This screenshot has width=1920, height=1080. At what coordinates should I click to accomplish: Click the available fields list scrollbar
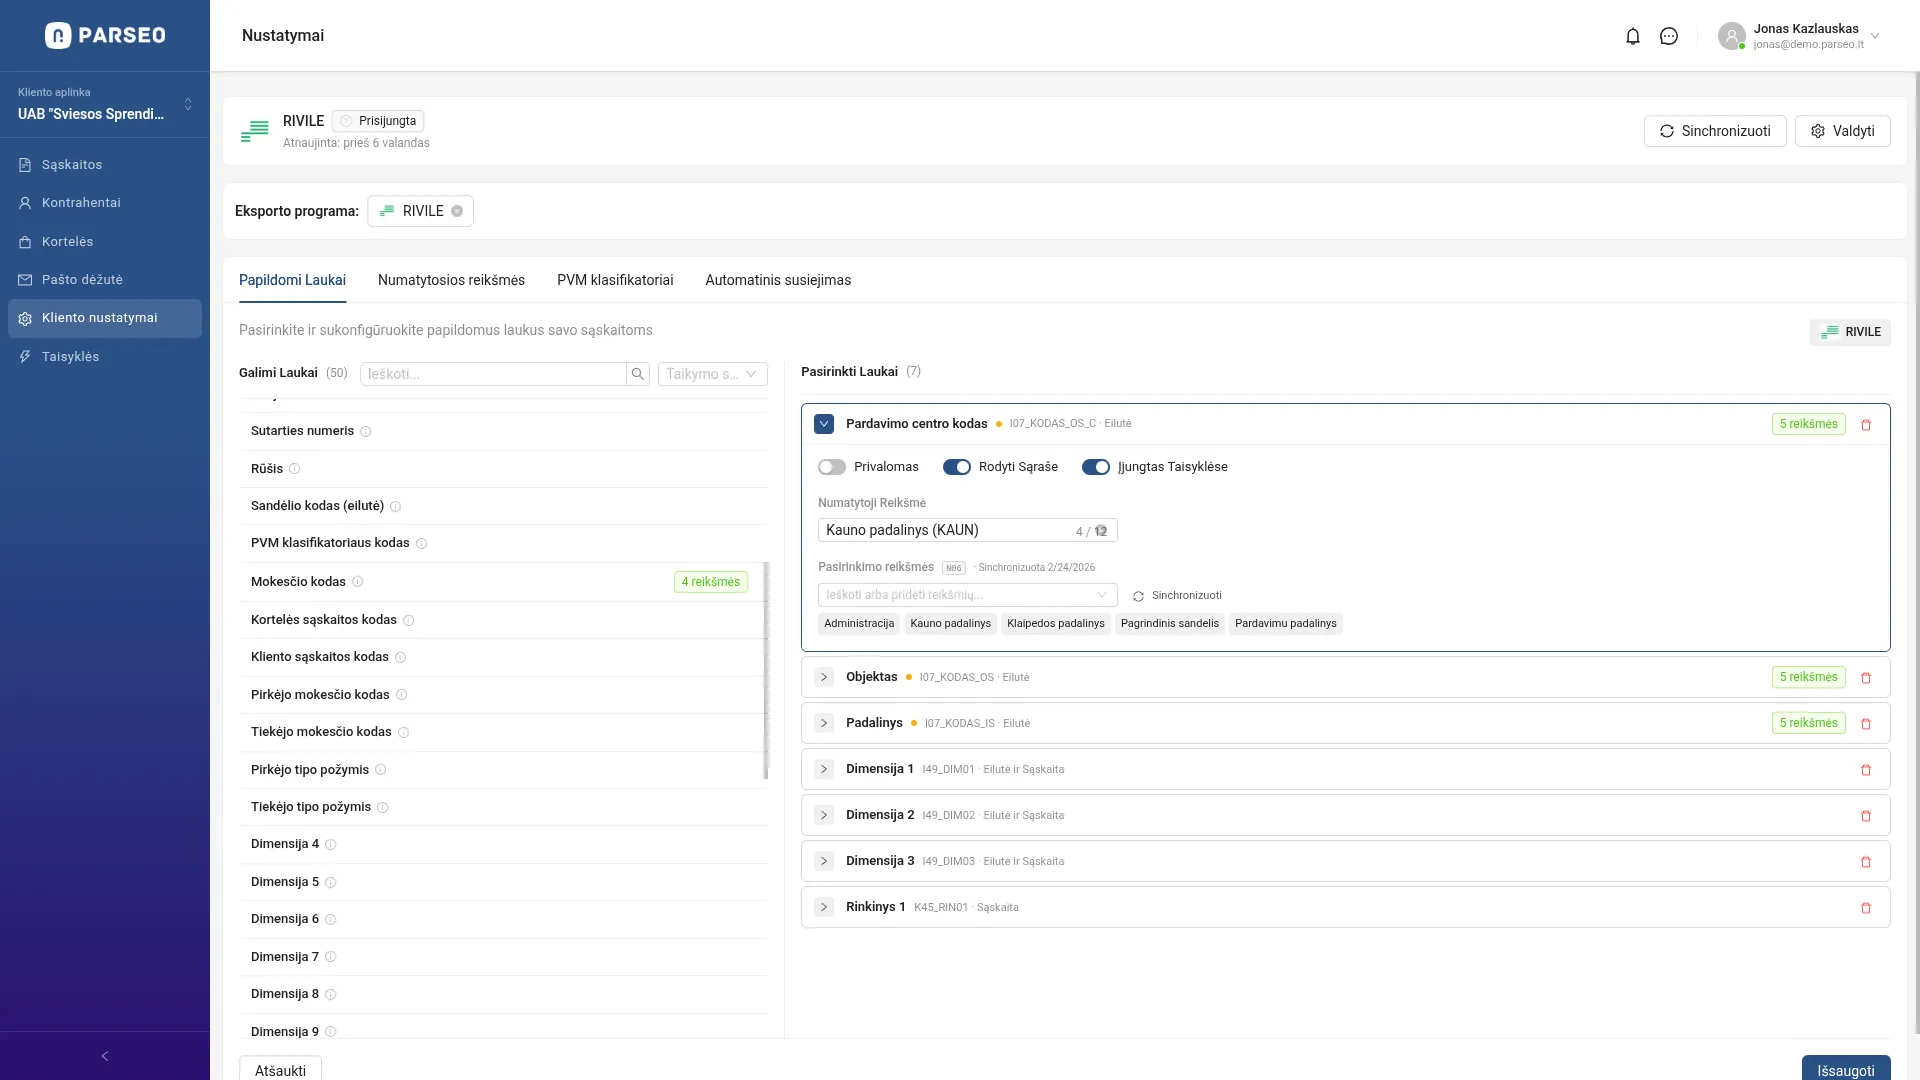click(766, 670)
